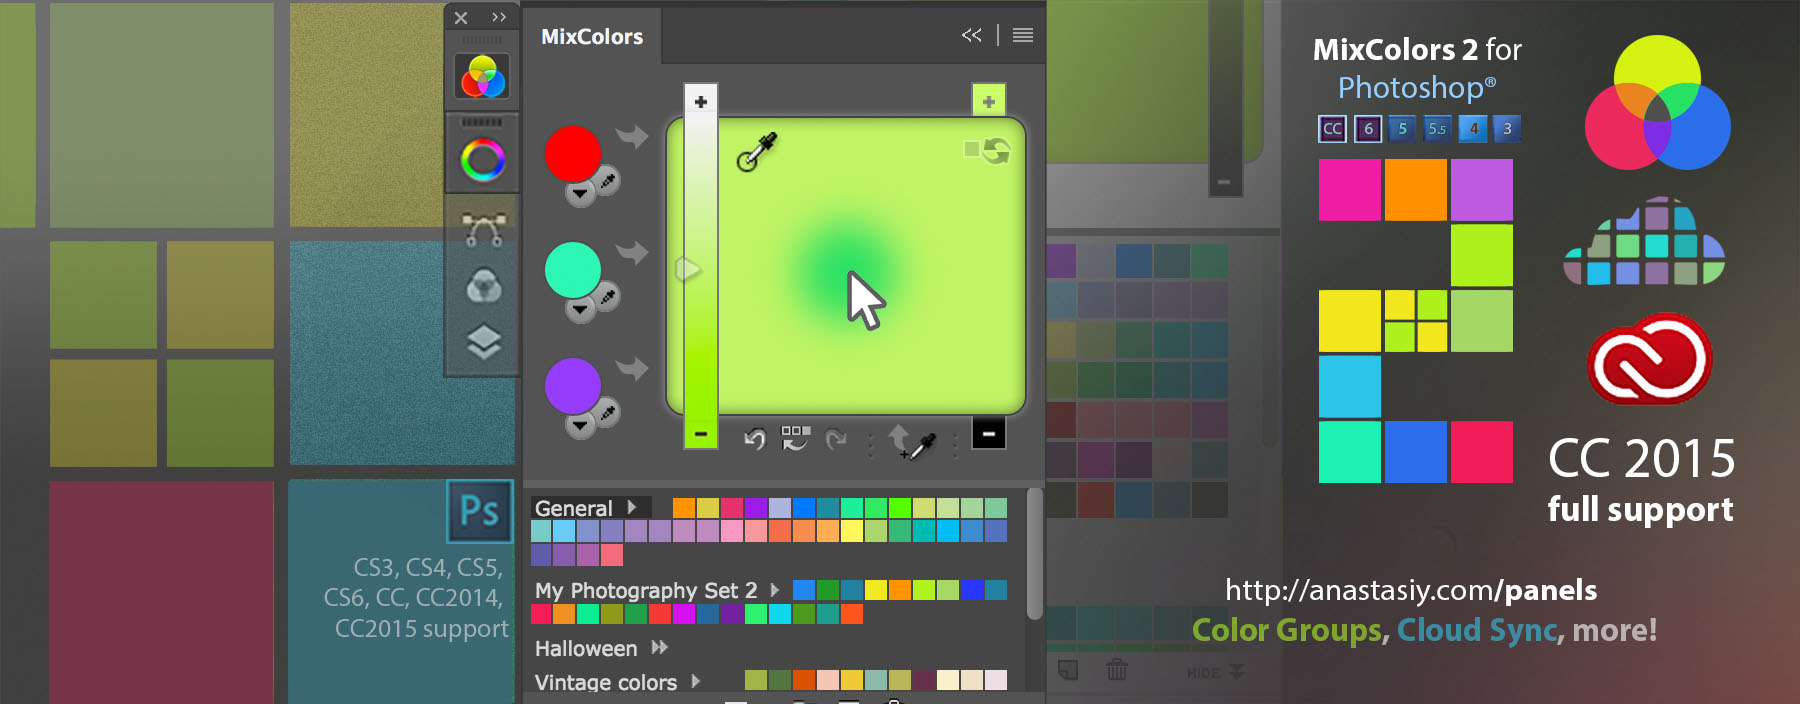Select the teal source color circle
Viewport: 1800px width, 704px height.
pos(573,270)
